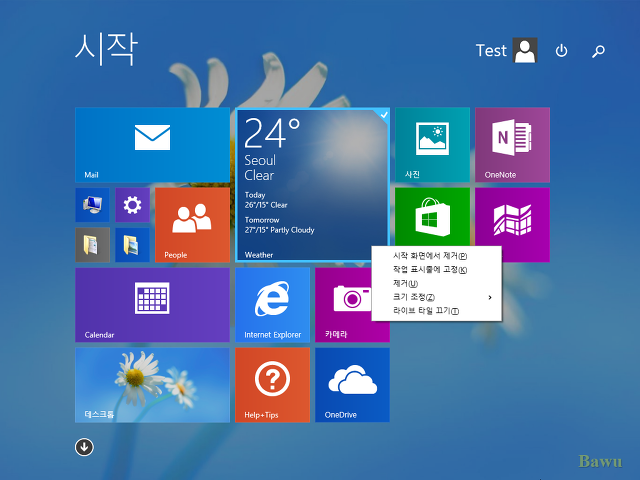
Task: Select 시작 화면에서 제거(P) menu item
Action: pos(436,256)
